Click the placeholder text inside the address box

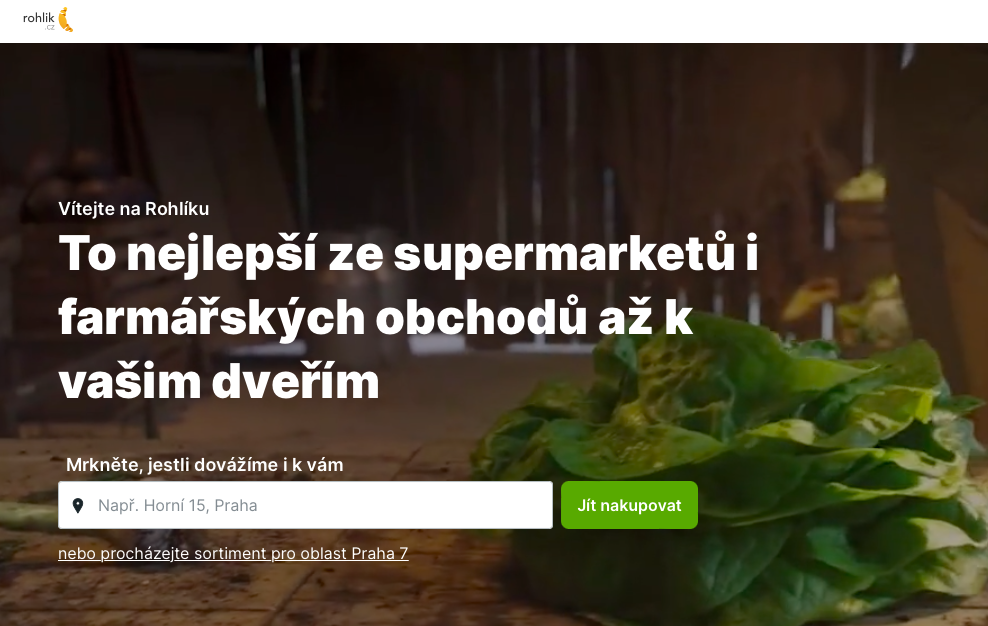pyautogui.click(x=178, y=506)
